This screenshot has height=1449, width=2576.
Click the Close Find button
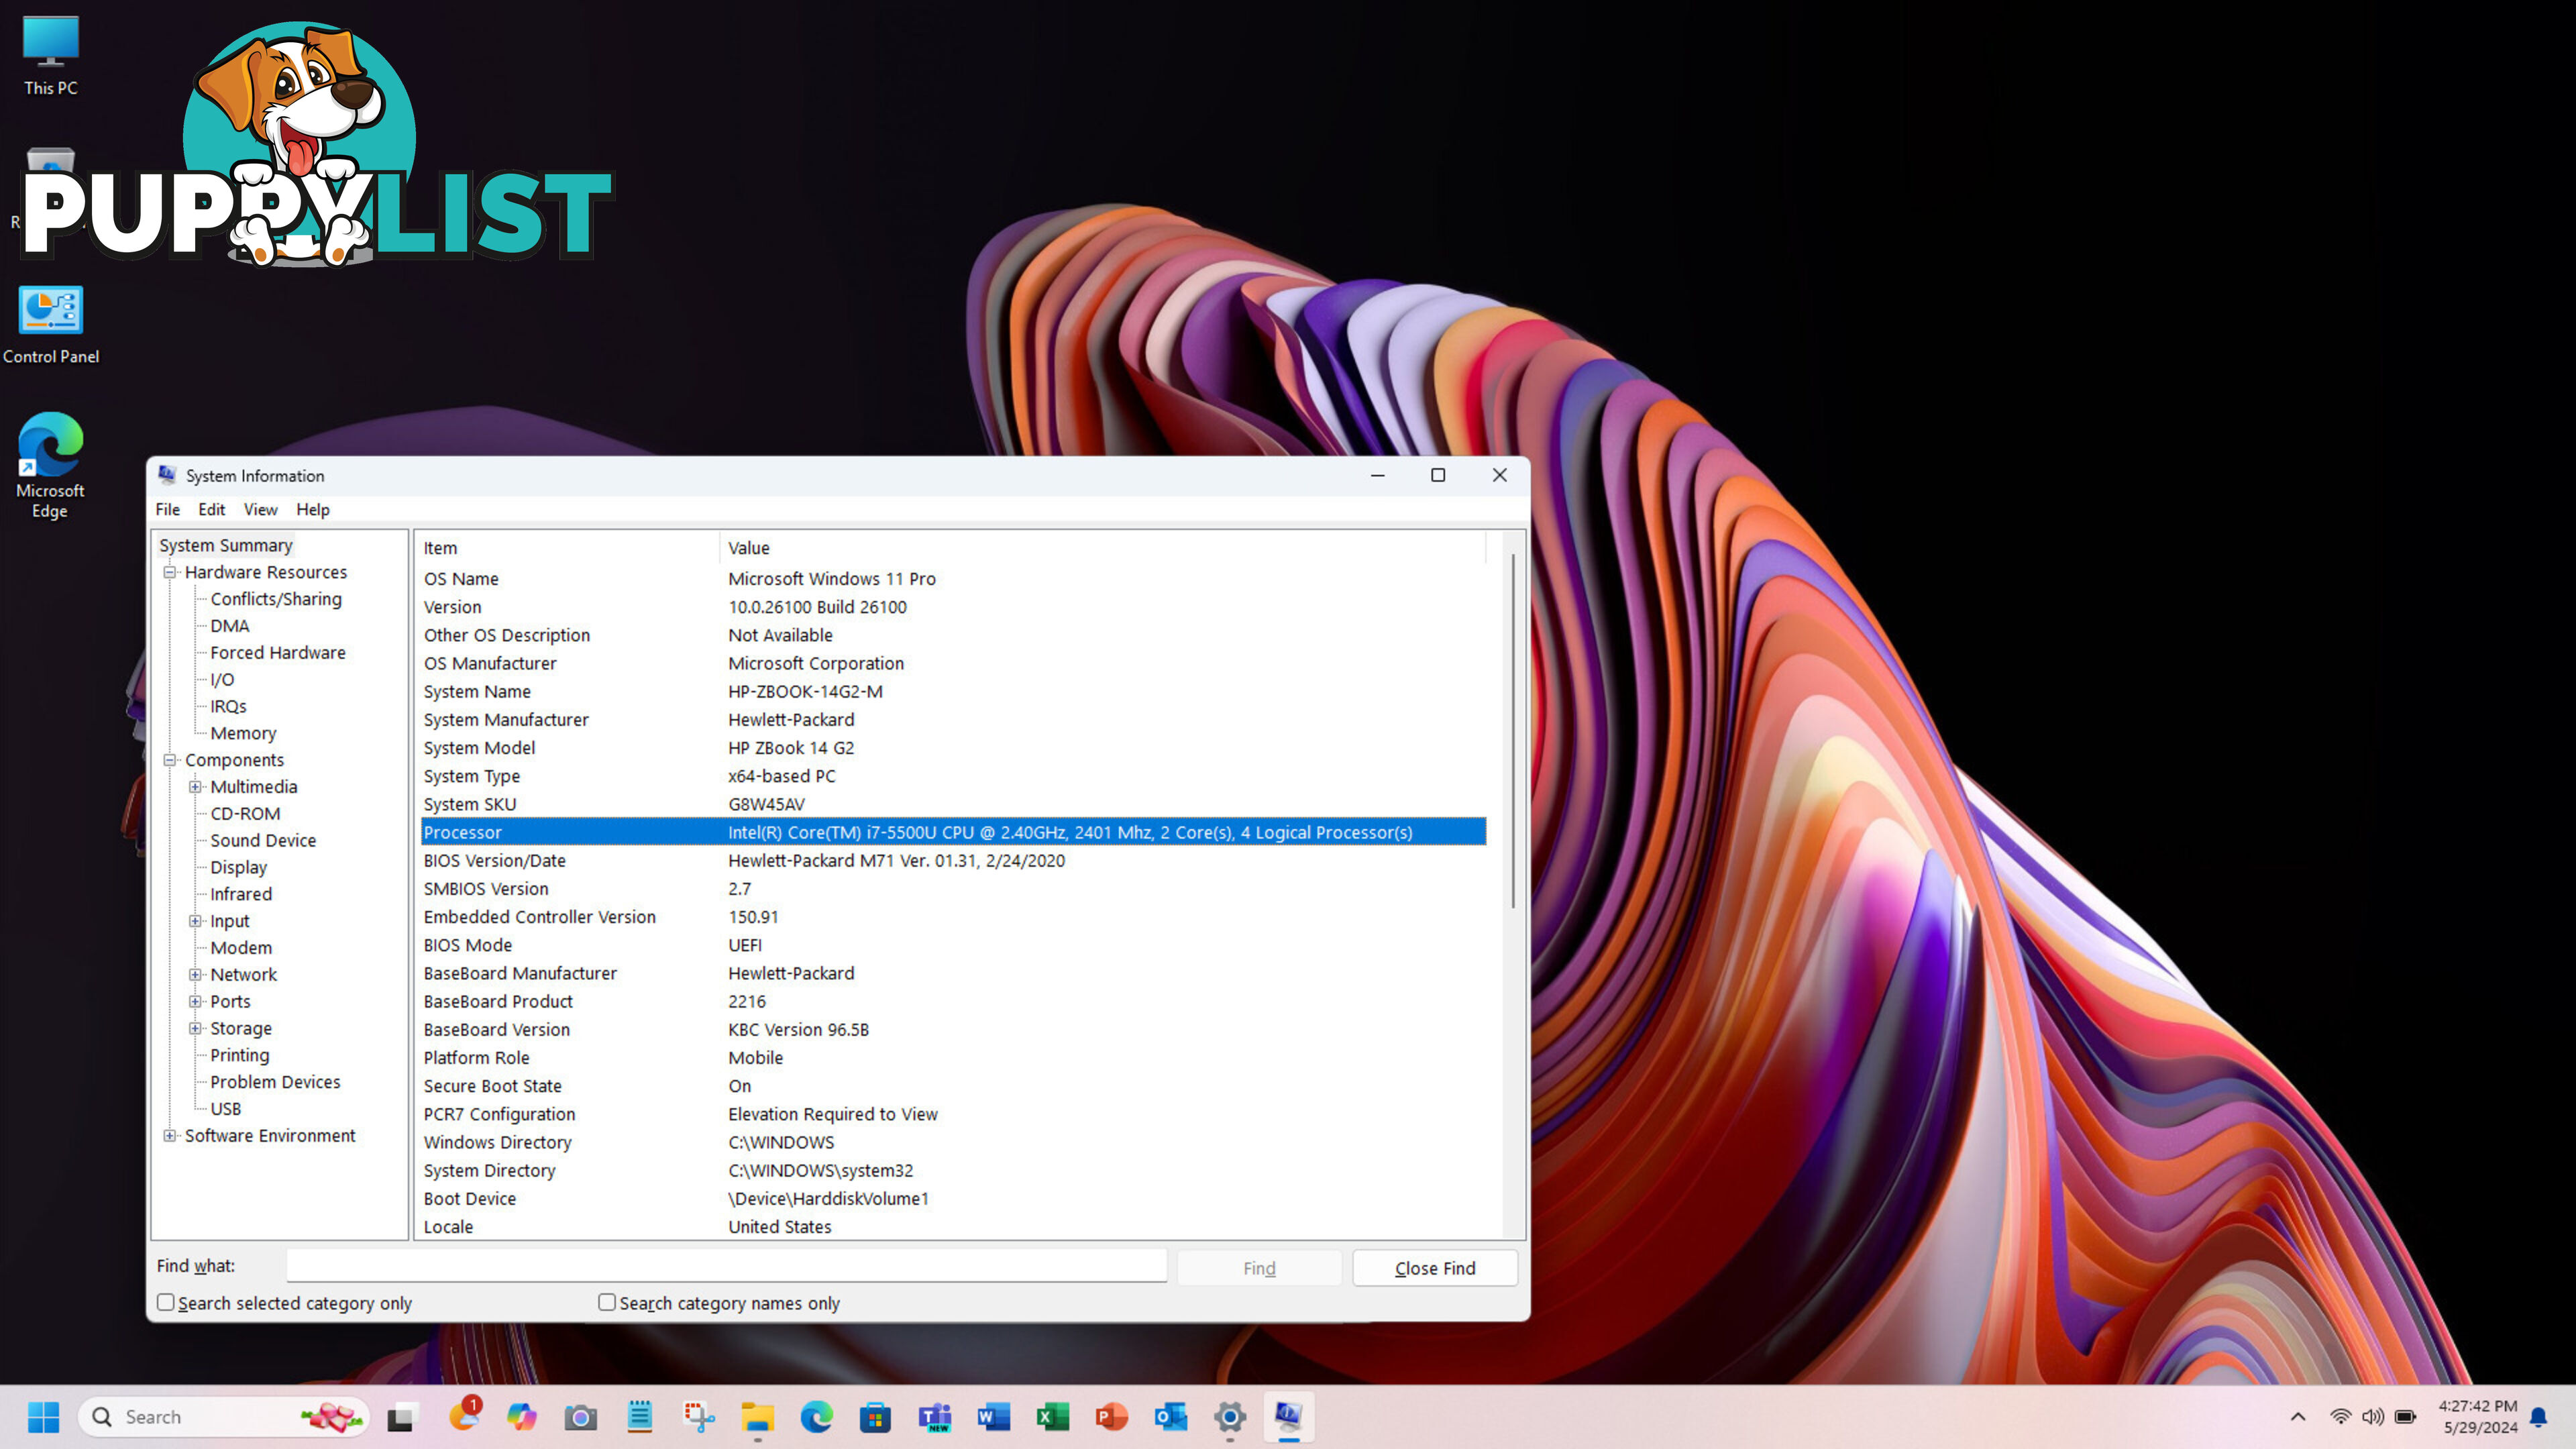click(x=1435, y=1268)
